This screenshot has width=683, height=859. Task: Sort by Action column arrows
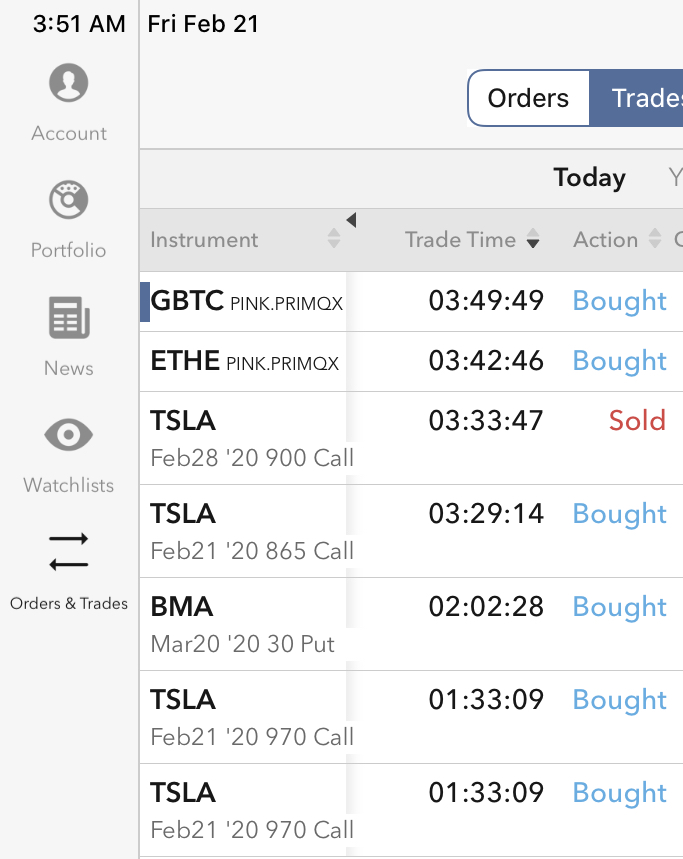655,240
